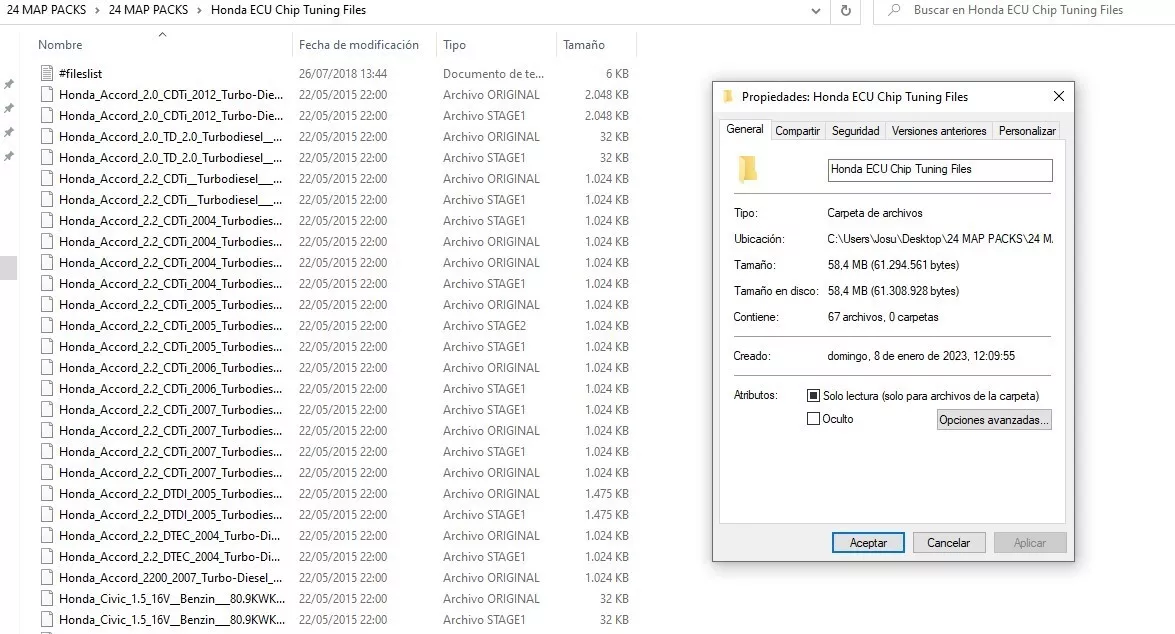Click file icon of Honda_Accord_2.0_TD STAGE1 row
This screenshot has width=1175, height=634.
tap(46, 157)
